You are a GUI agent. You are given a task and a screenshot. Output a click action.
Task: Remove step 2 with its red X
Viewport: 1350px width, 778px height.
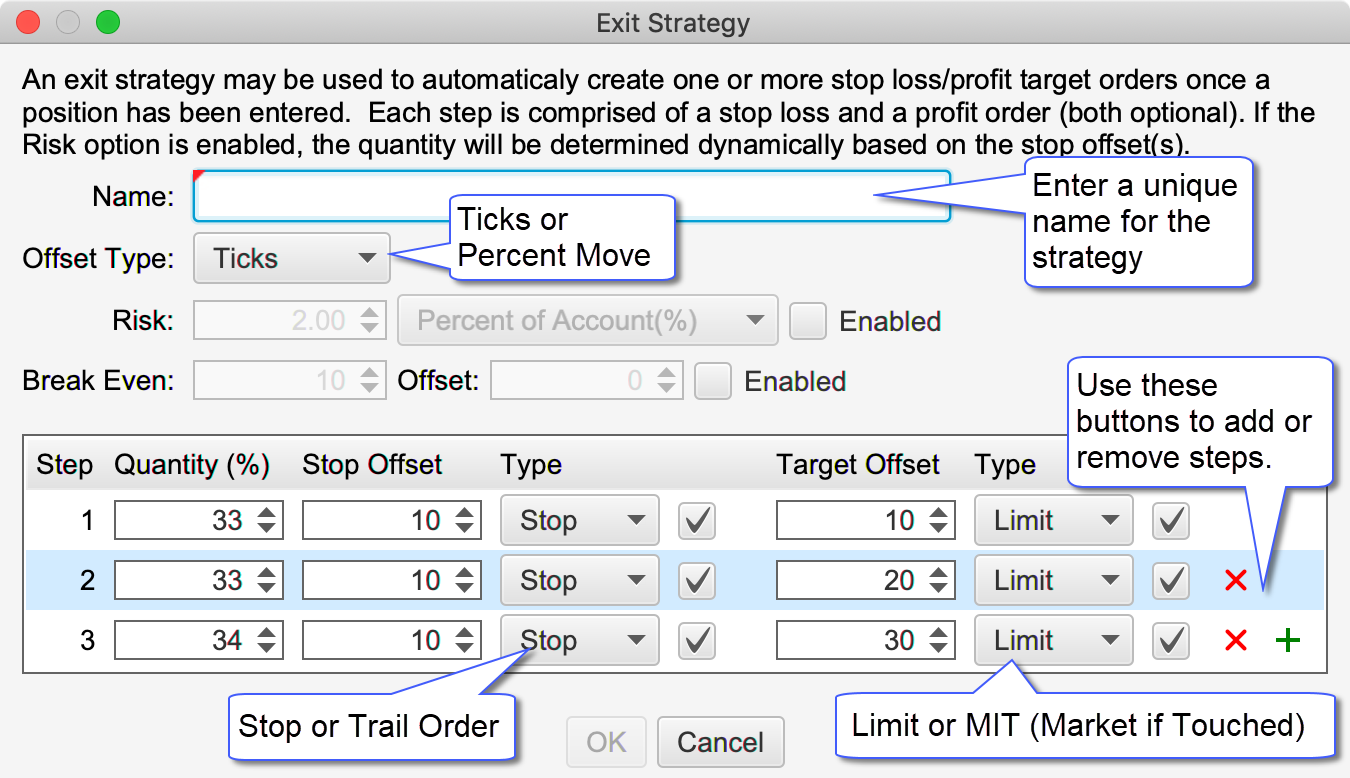1235,580
